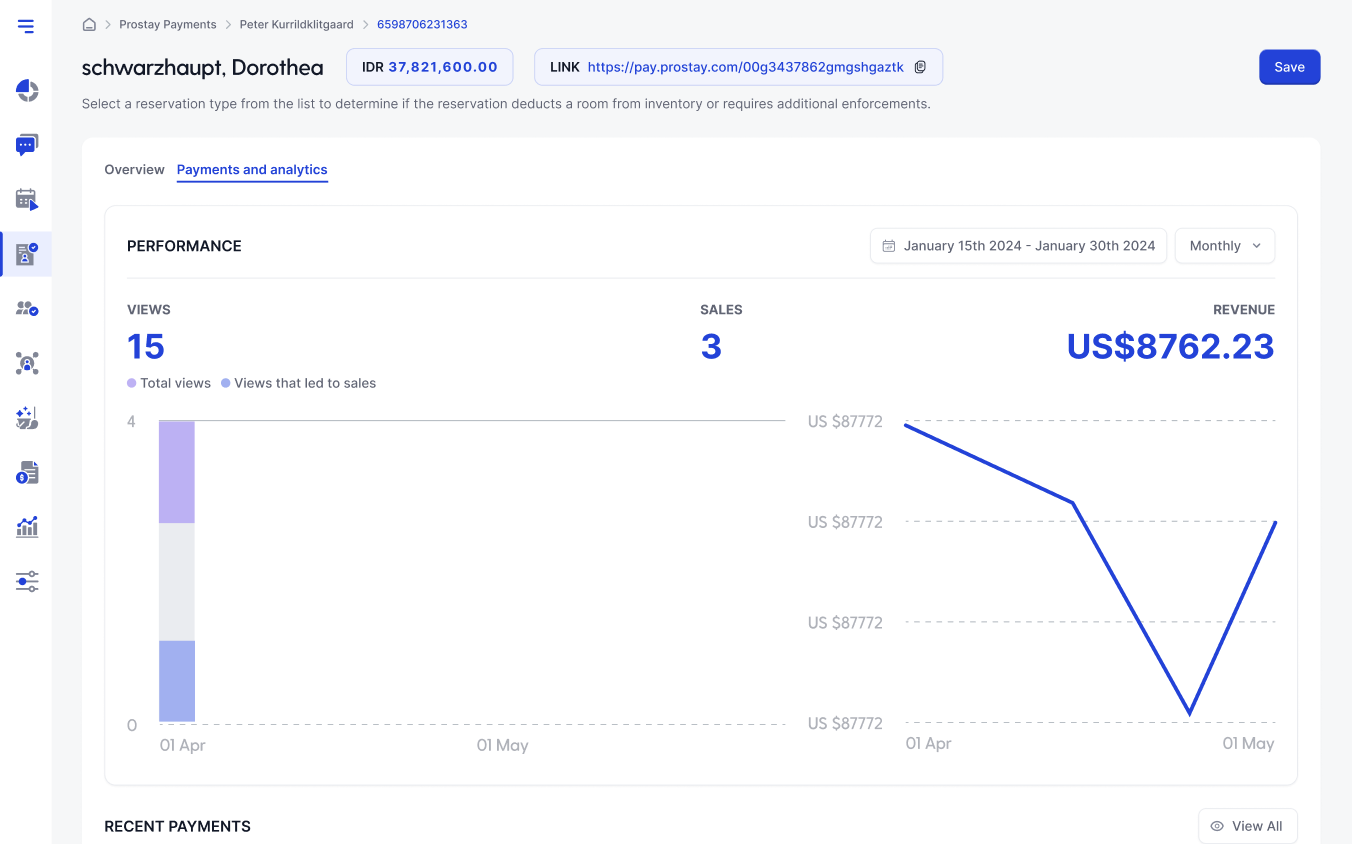Open the chat messages sidebar icon

click(27, 145)
